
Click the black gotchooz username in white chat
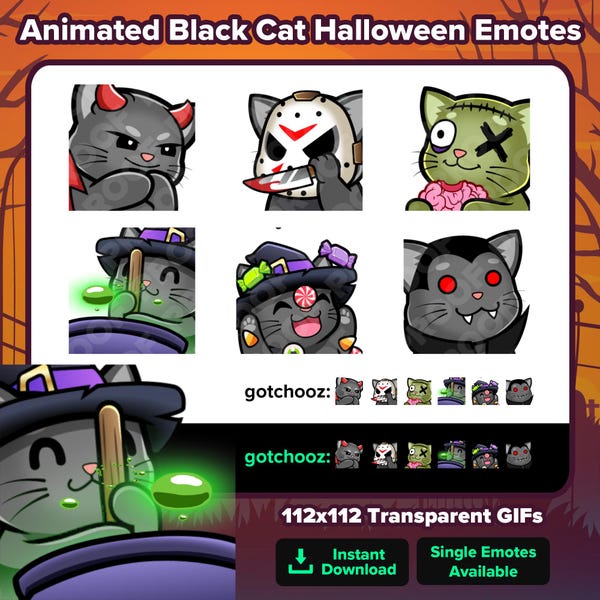287,393
